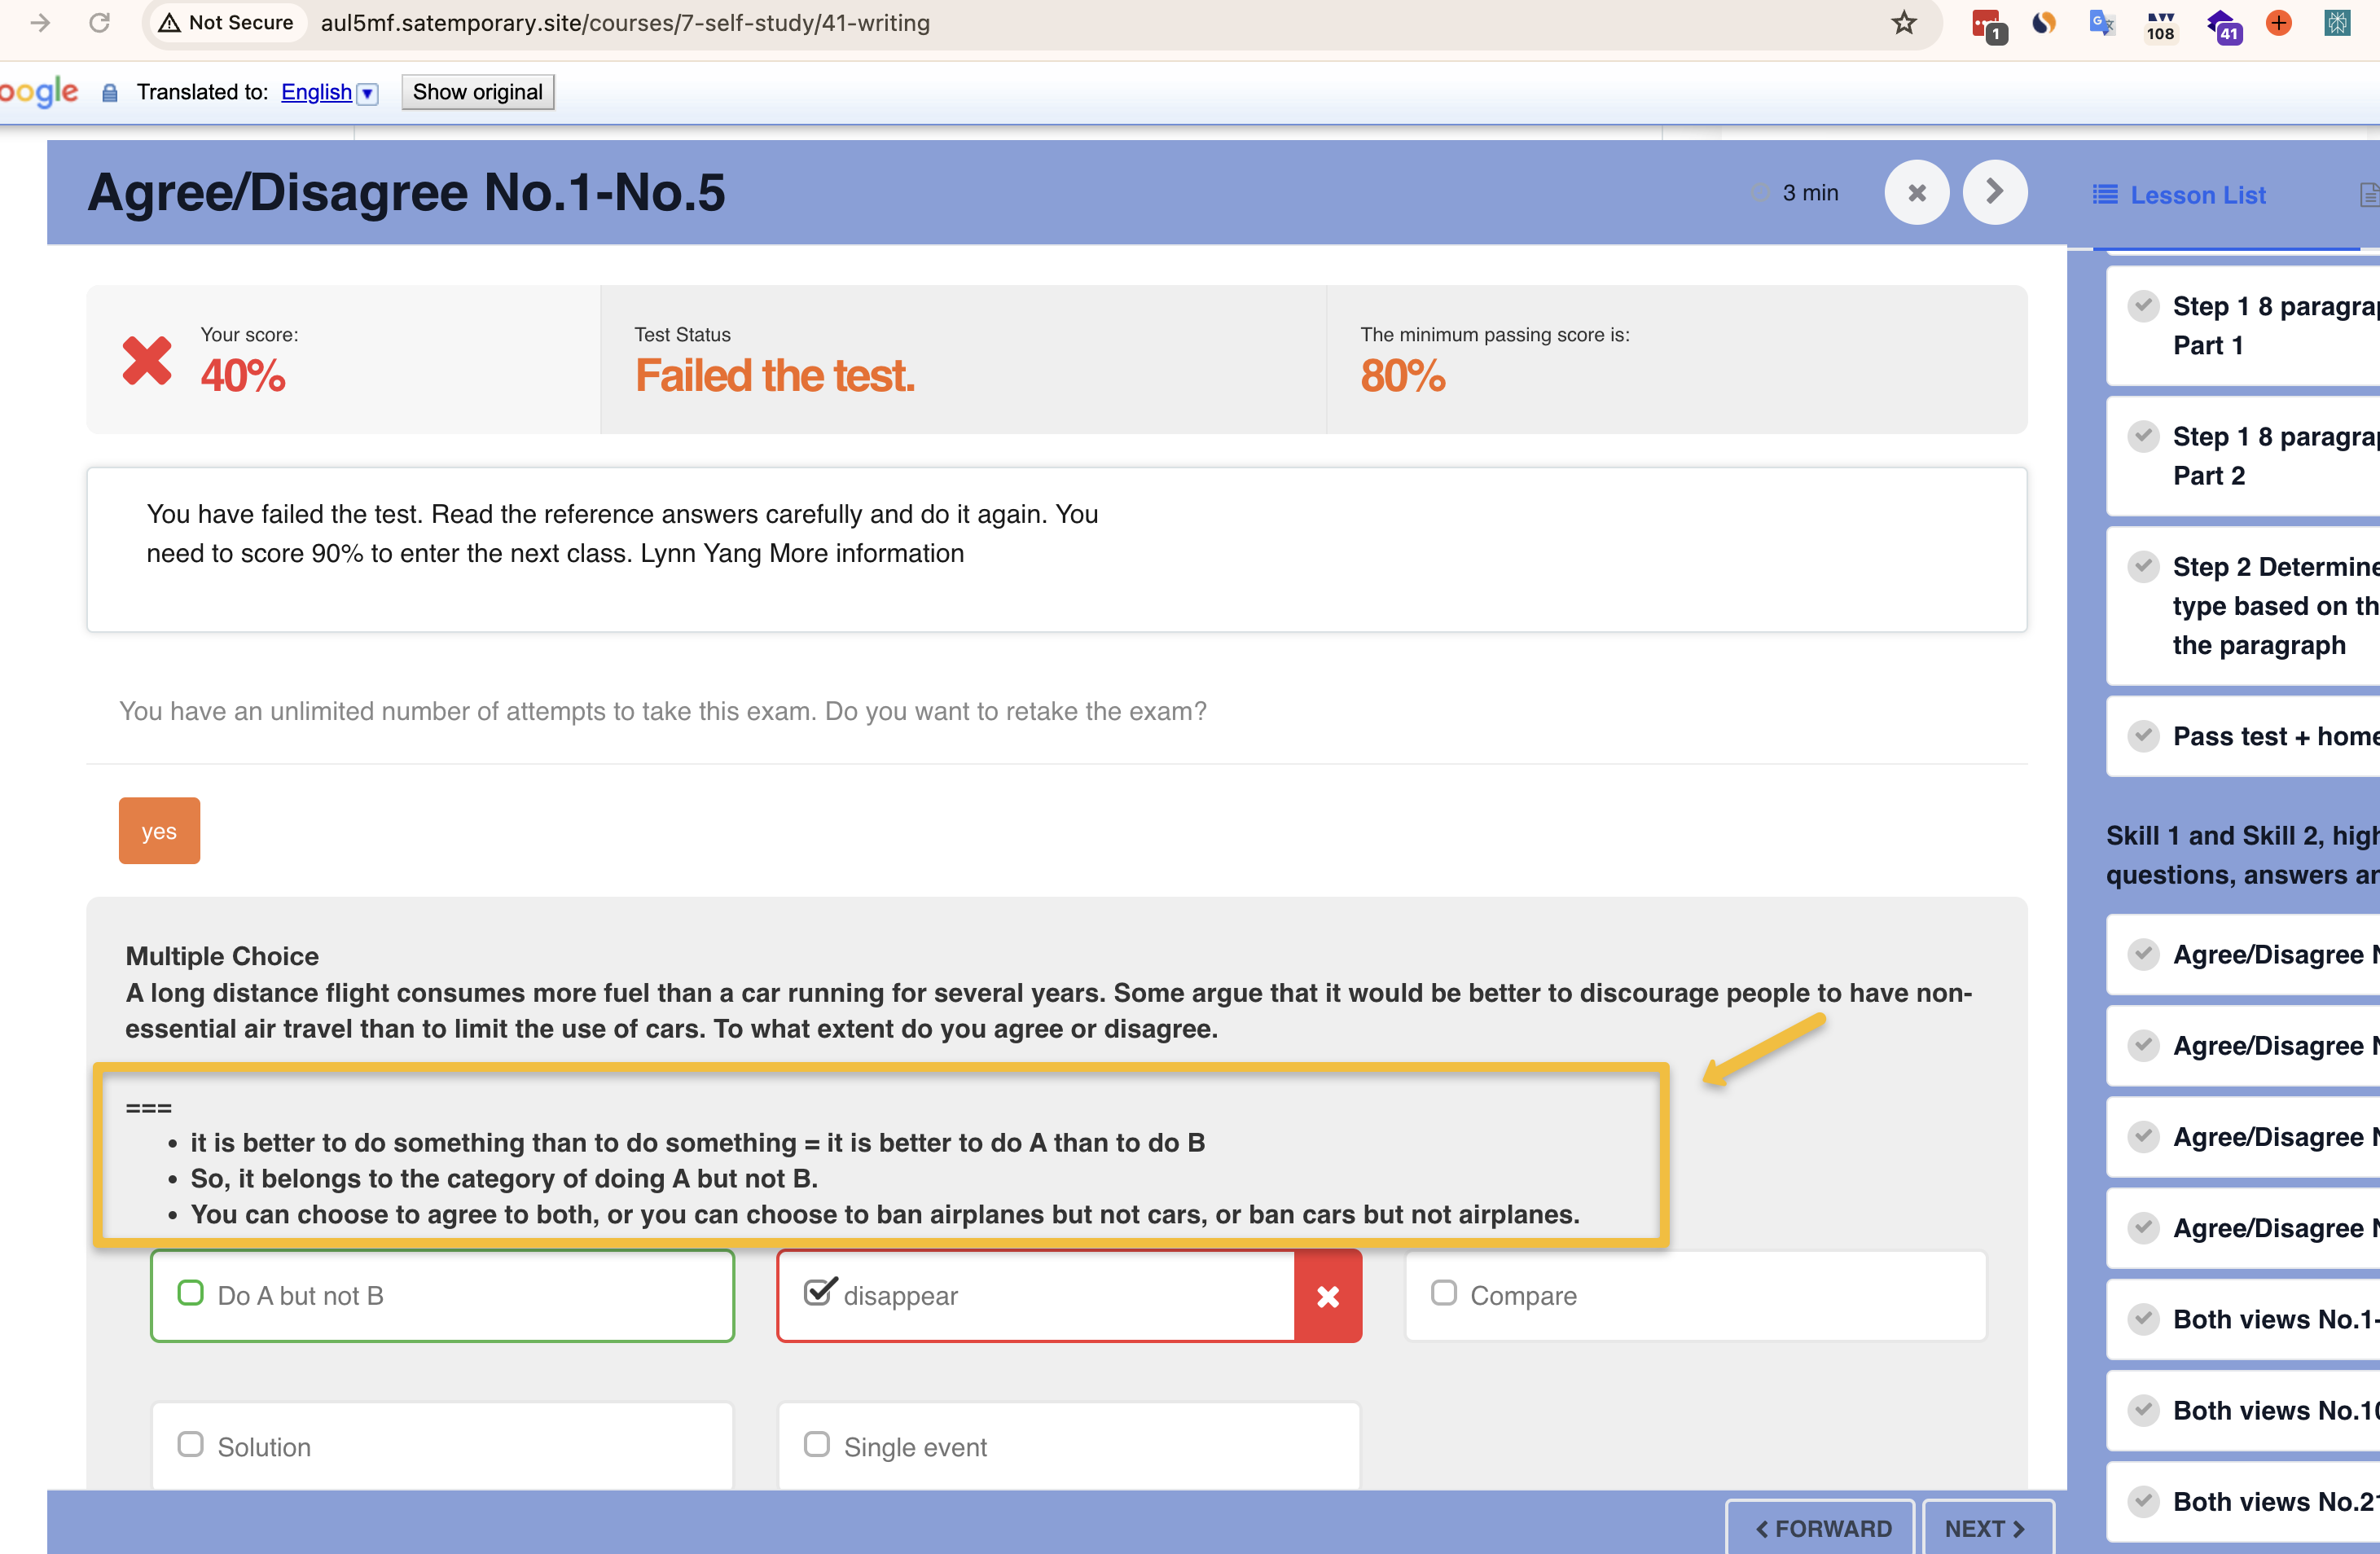The height and width of the screenshot is (1554, 2380).
Task: Open Google Translate extension icon
Action: (x=2101, y=22)
